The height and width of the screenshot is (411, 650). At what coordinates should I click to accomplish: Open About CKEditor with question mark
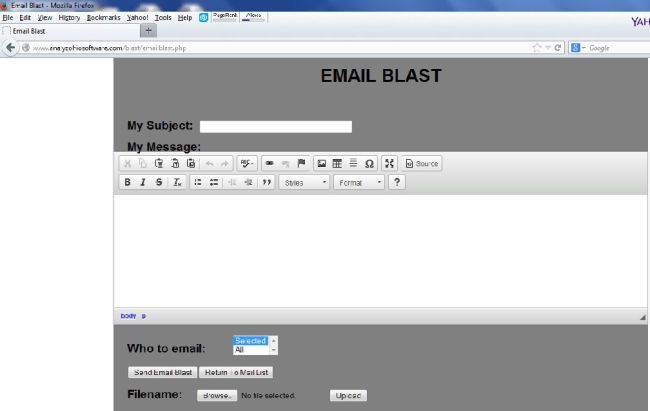(x=397, y=182)
